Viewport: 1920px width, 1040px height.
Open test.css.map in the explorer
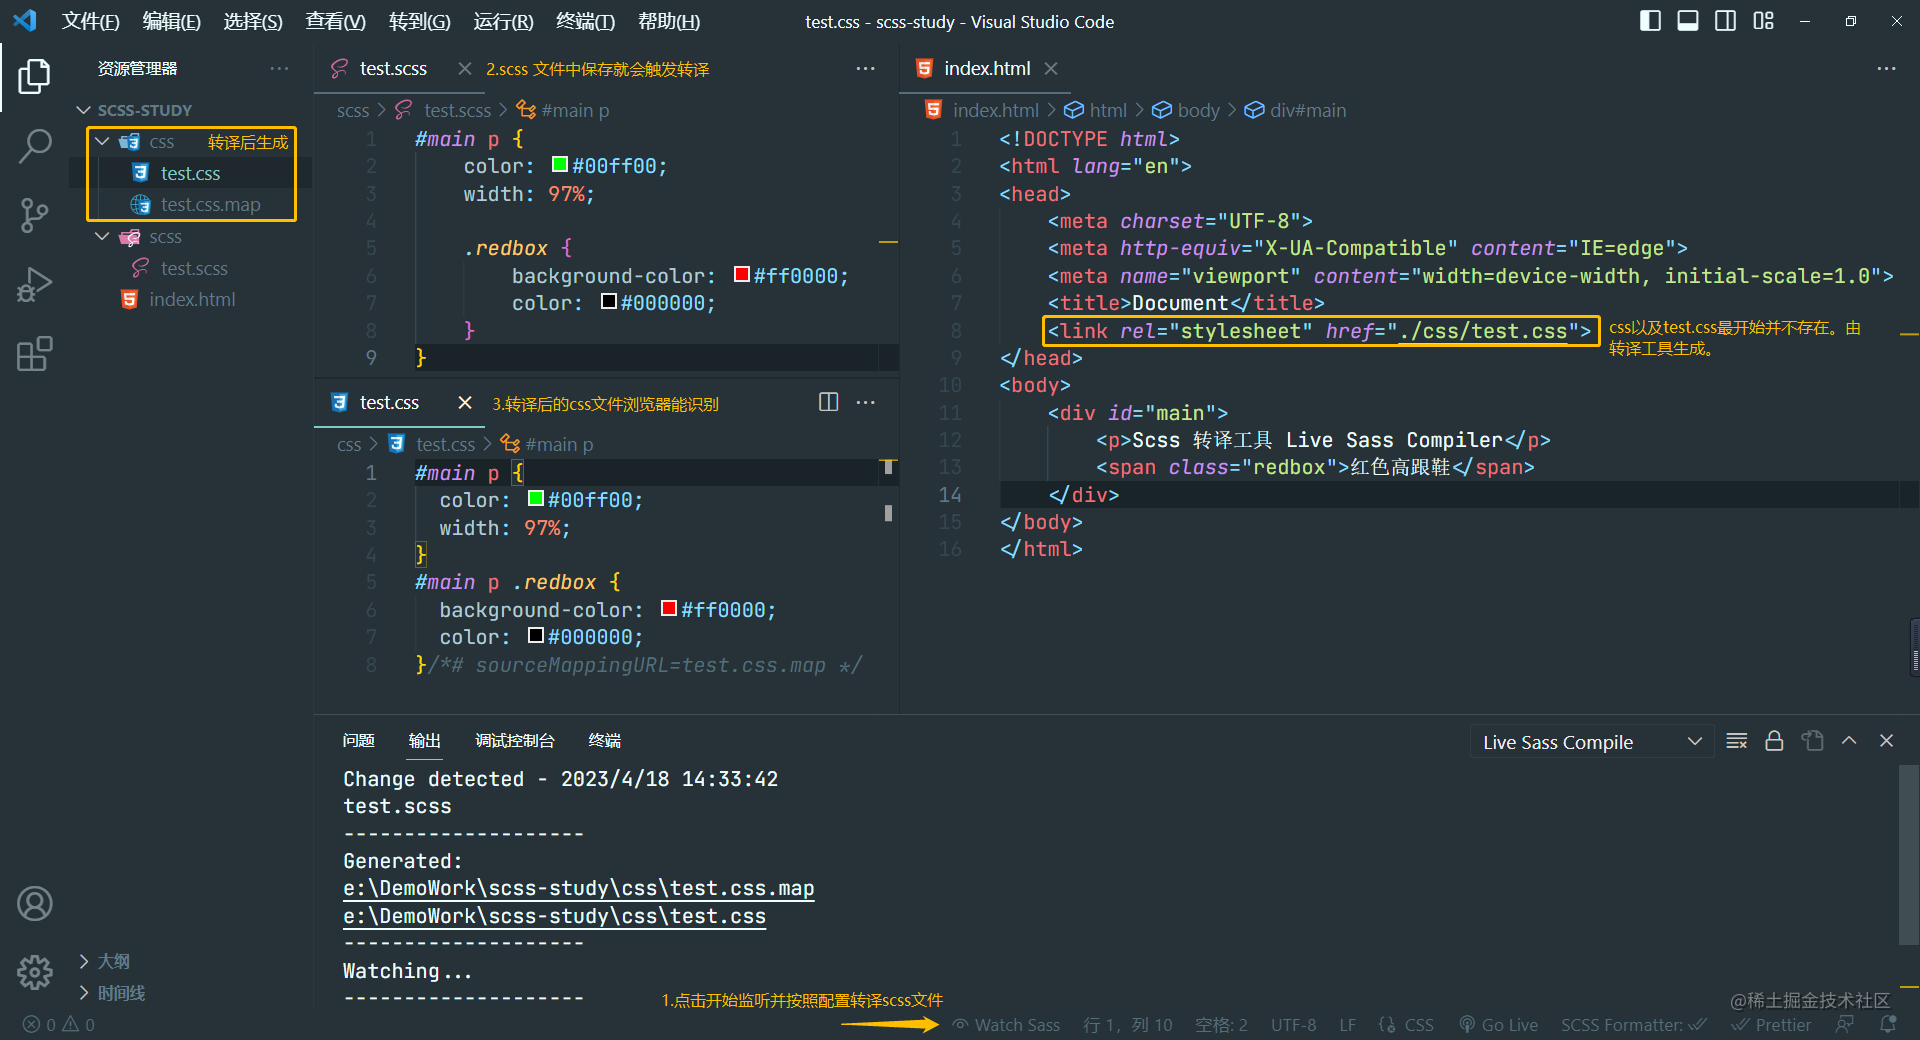(x=210, y=205)
